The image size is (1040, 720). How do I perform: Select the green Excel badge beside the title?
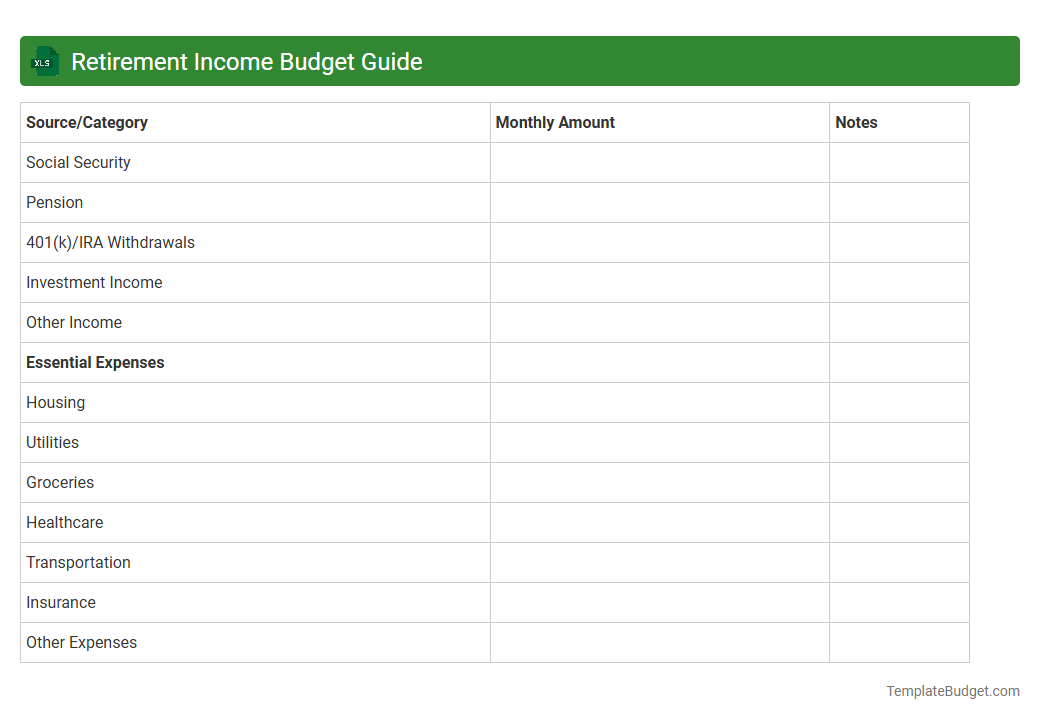click(44, 61)
